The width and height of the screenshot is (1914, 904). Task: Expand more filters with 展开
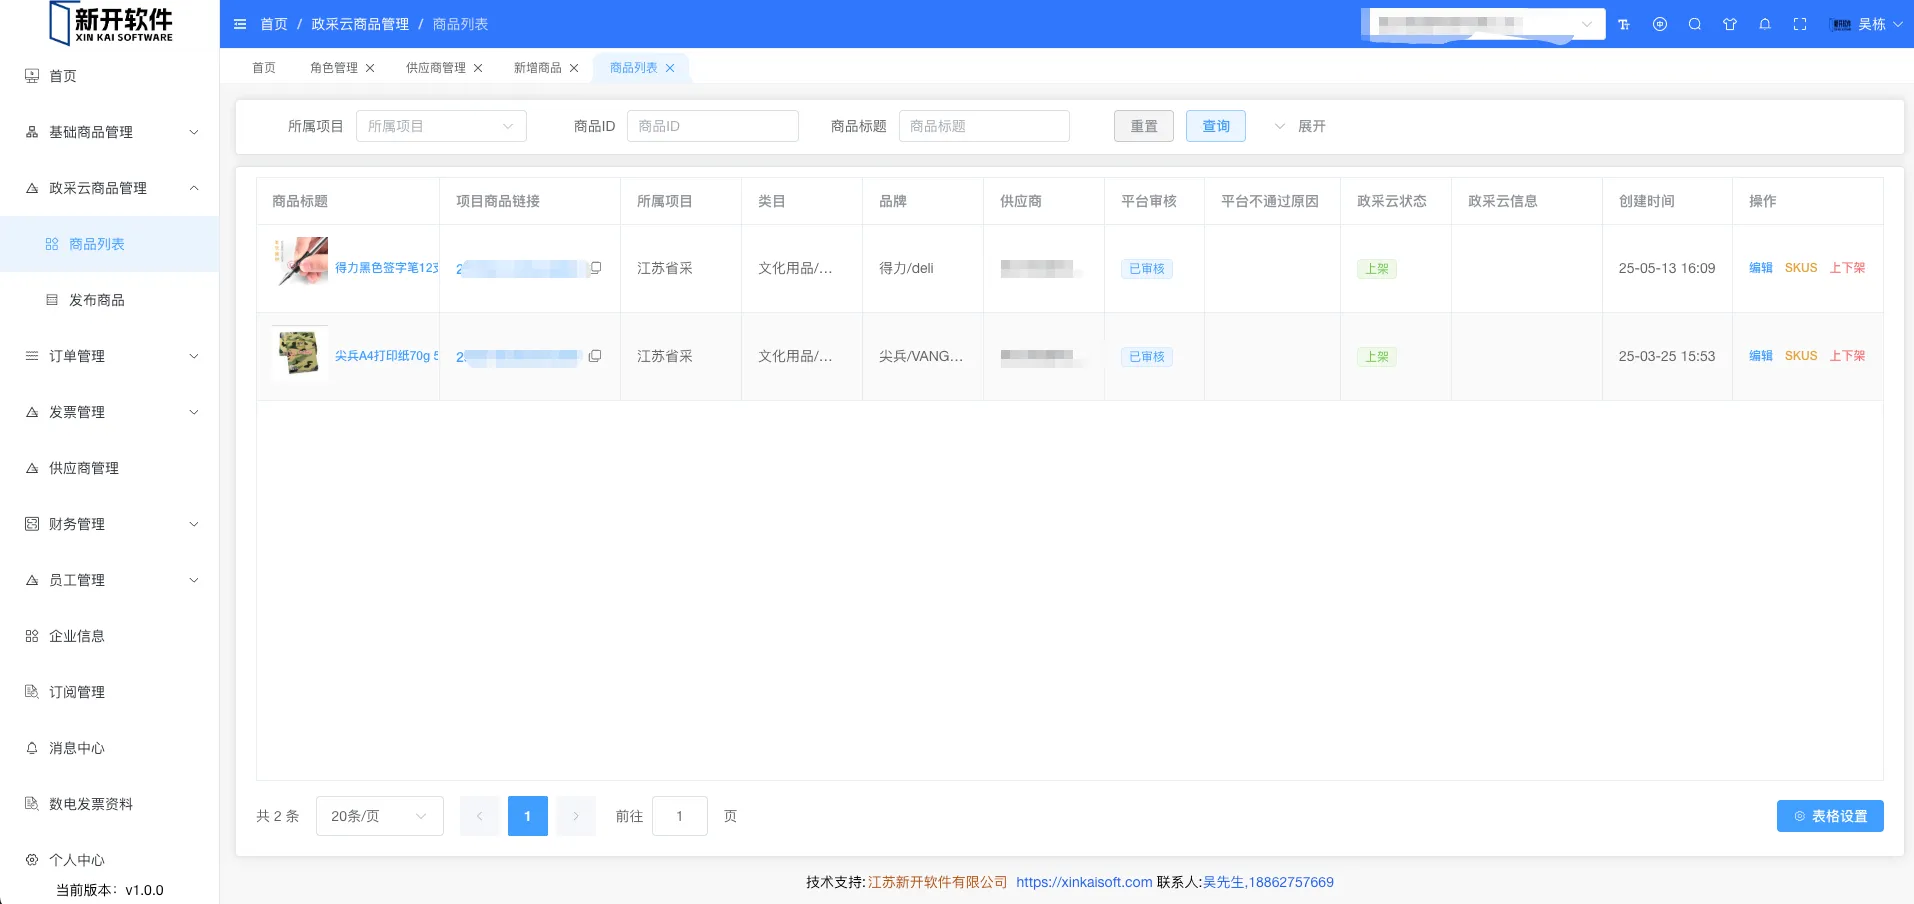(x=1300, y=126)
